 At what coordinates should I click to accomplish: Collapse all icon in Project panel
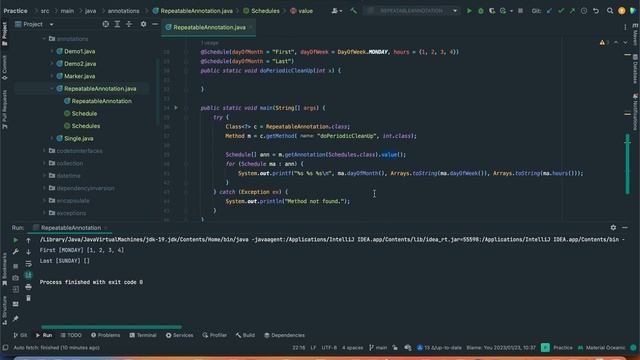(129, 24)
